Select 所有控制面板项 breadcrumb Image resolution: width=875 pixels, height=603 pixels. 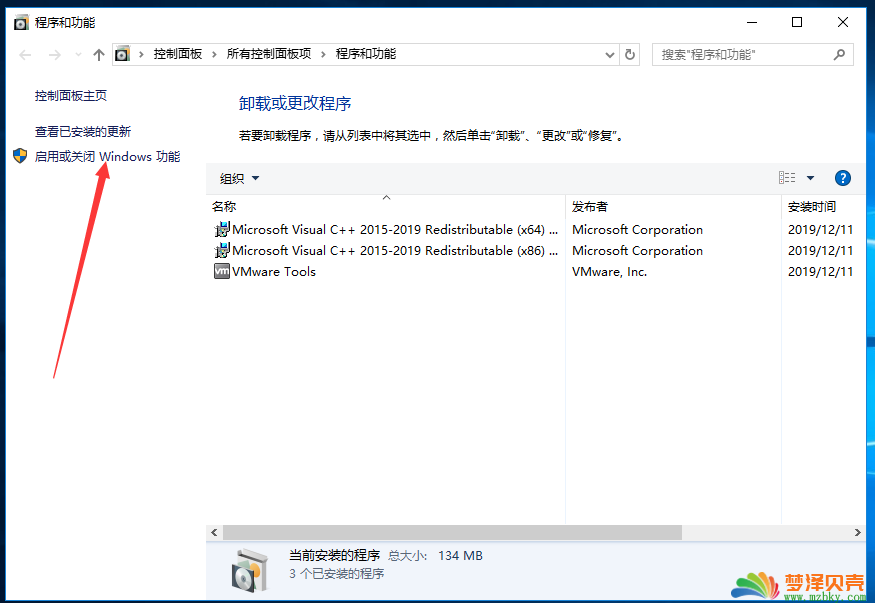[x=268, y=54]
